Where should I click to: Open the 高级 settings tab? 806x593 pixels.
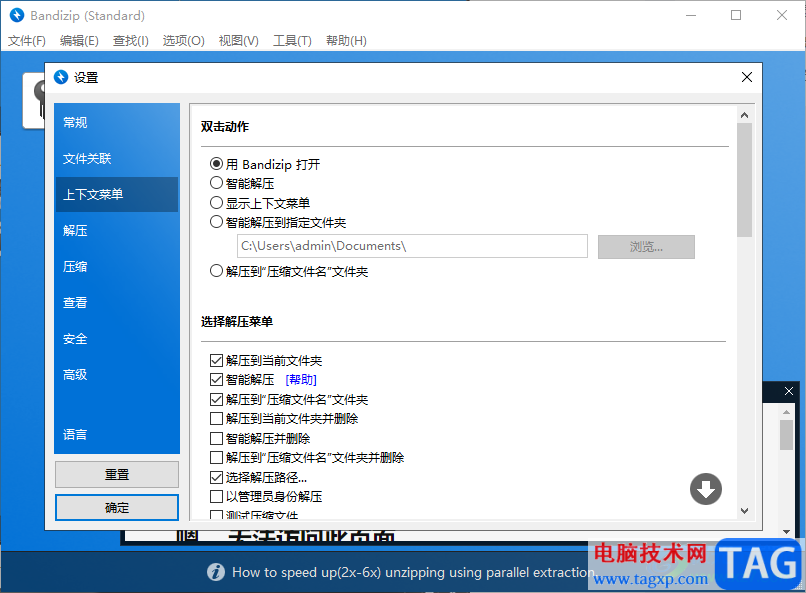[117, 375]
